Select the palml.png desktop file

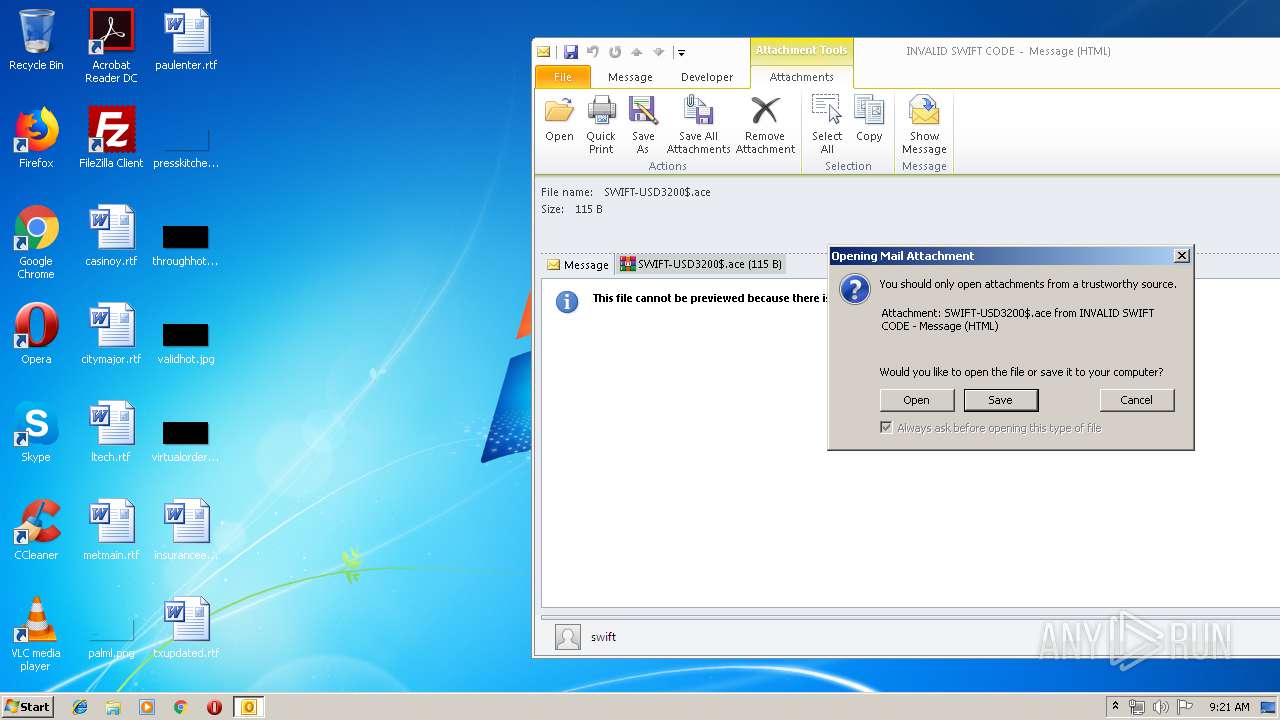111,638
